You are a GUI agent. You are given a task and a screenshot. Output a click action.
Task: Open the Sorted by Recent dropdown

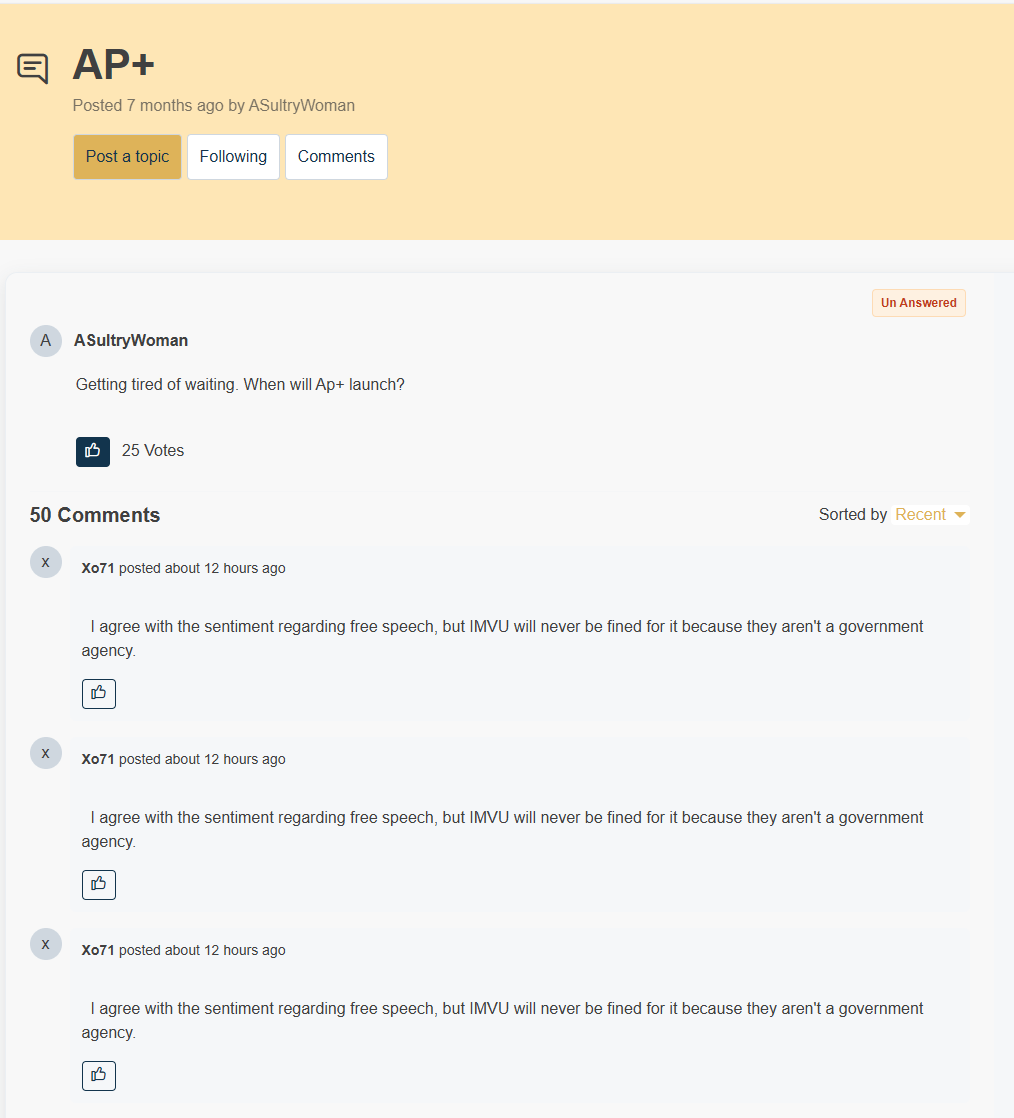[x=931, y=515]
